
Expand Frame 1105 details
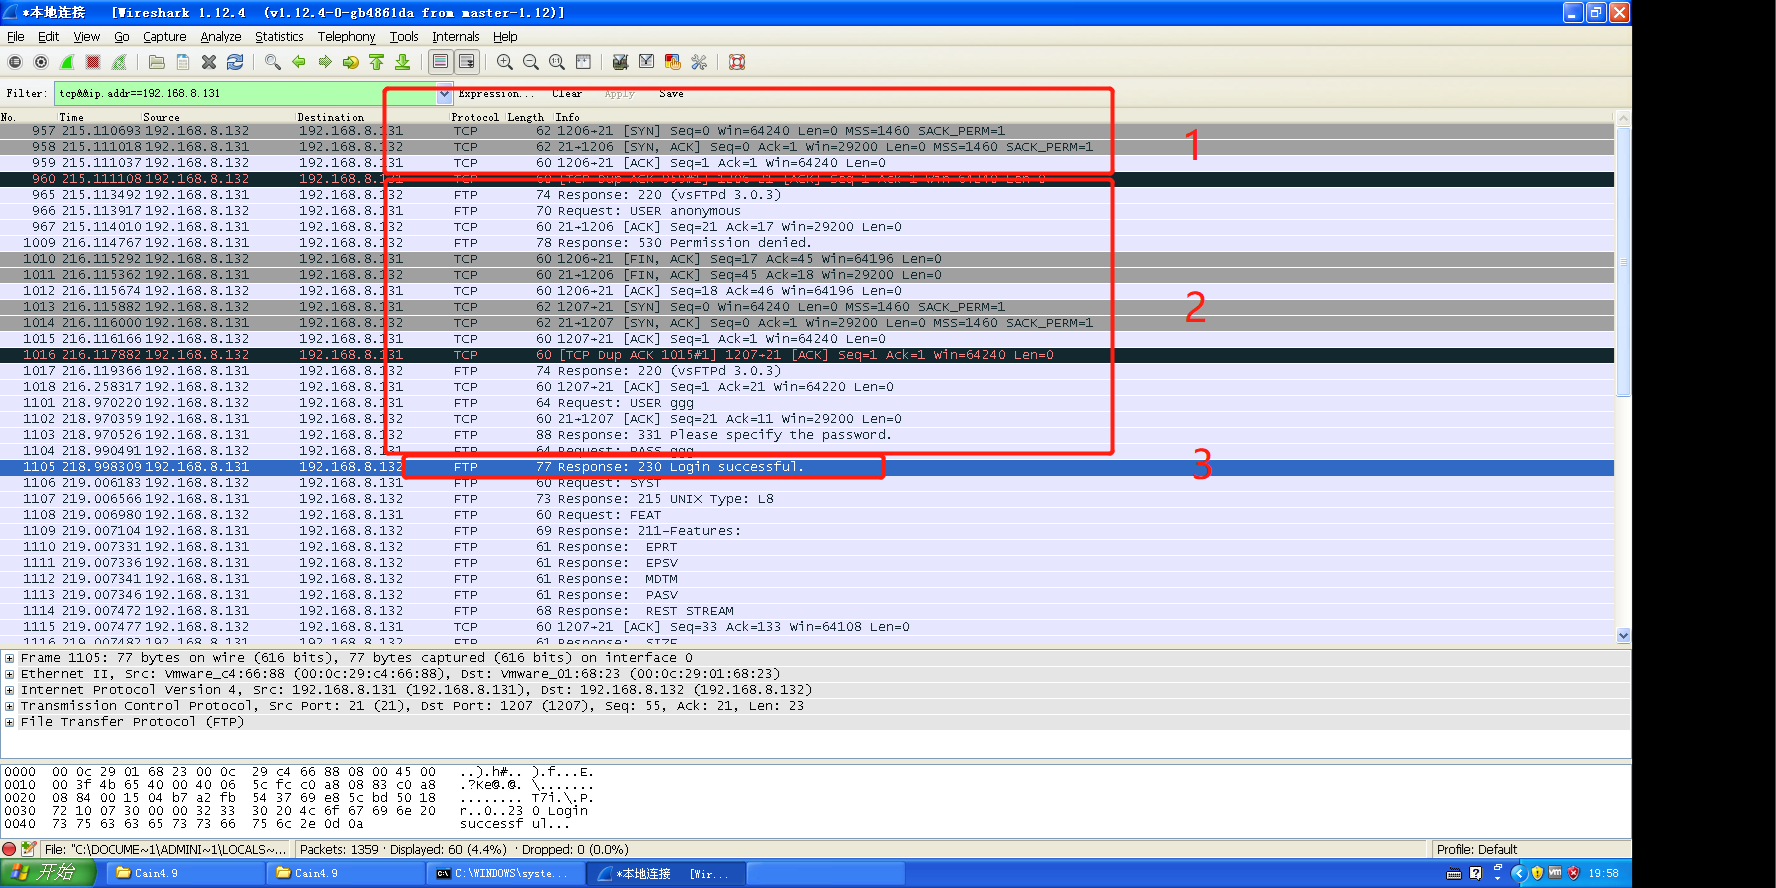click(9, 658)
